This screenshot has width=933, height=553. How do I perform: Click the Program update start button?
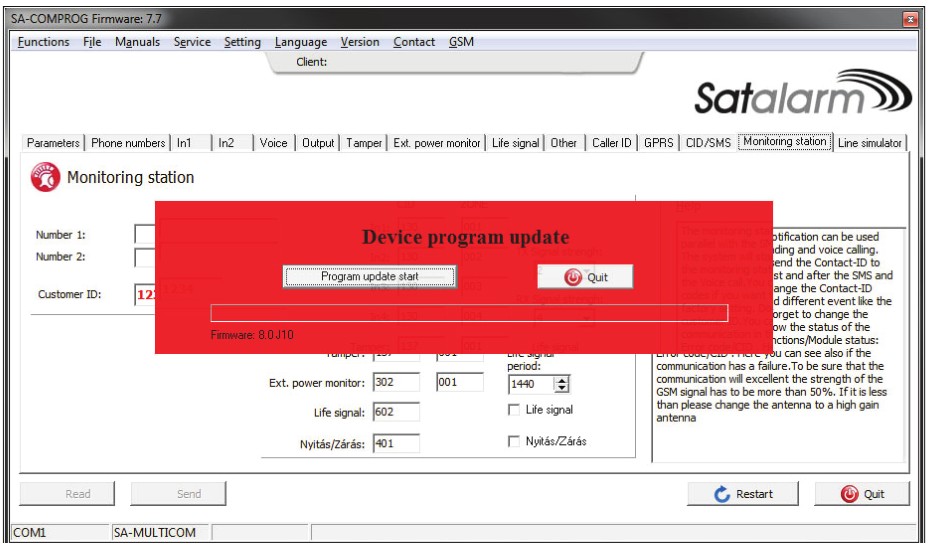(x=370, y=276)
